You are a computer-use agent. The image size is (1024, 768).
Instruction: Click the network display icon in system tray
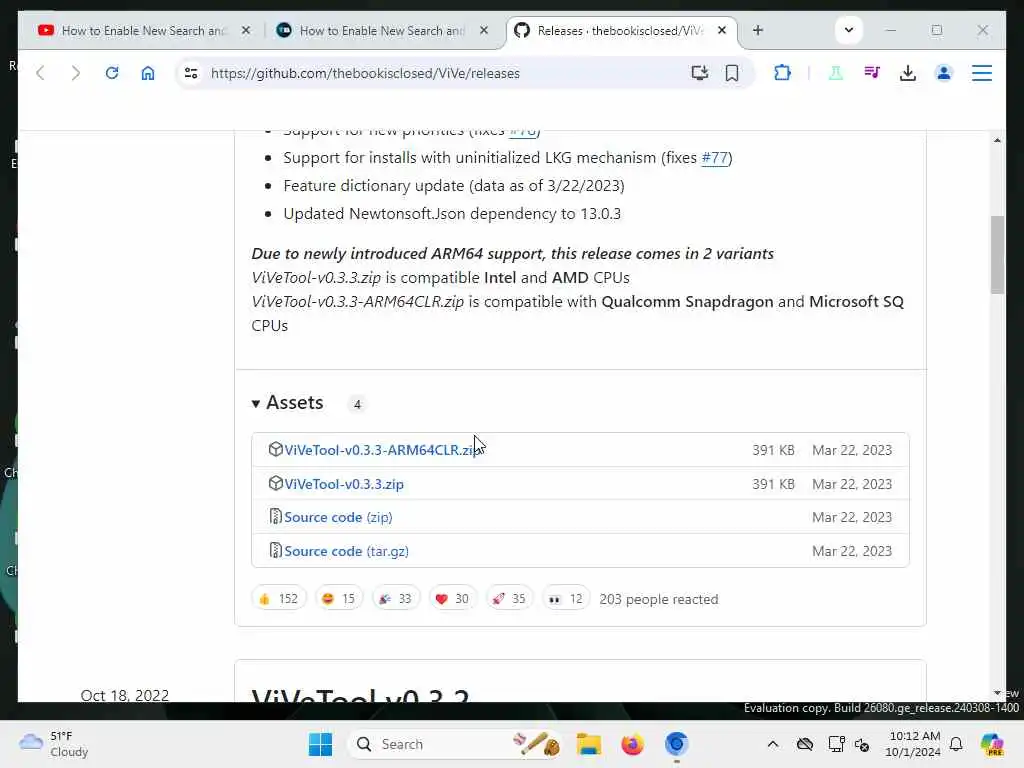click(x=837, y=744)
